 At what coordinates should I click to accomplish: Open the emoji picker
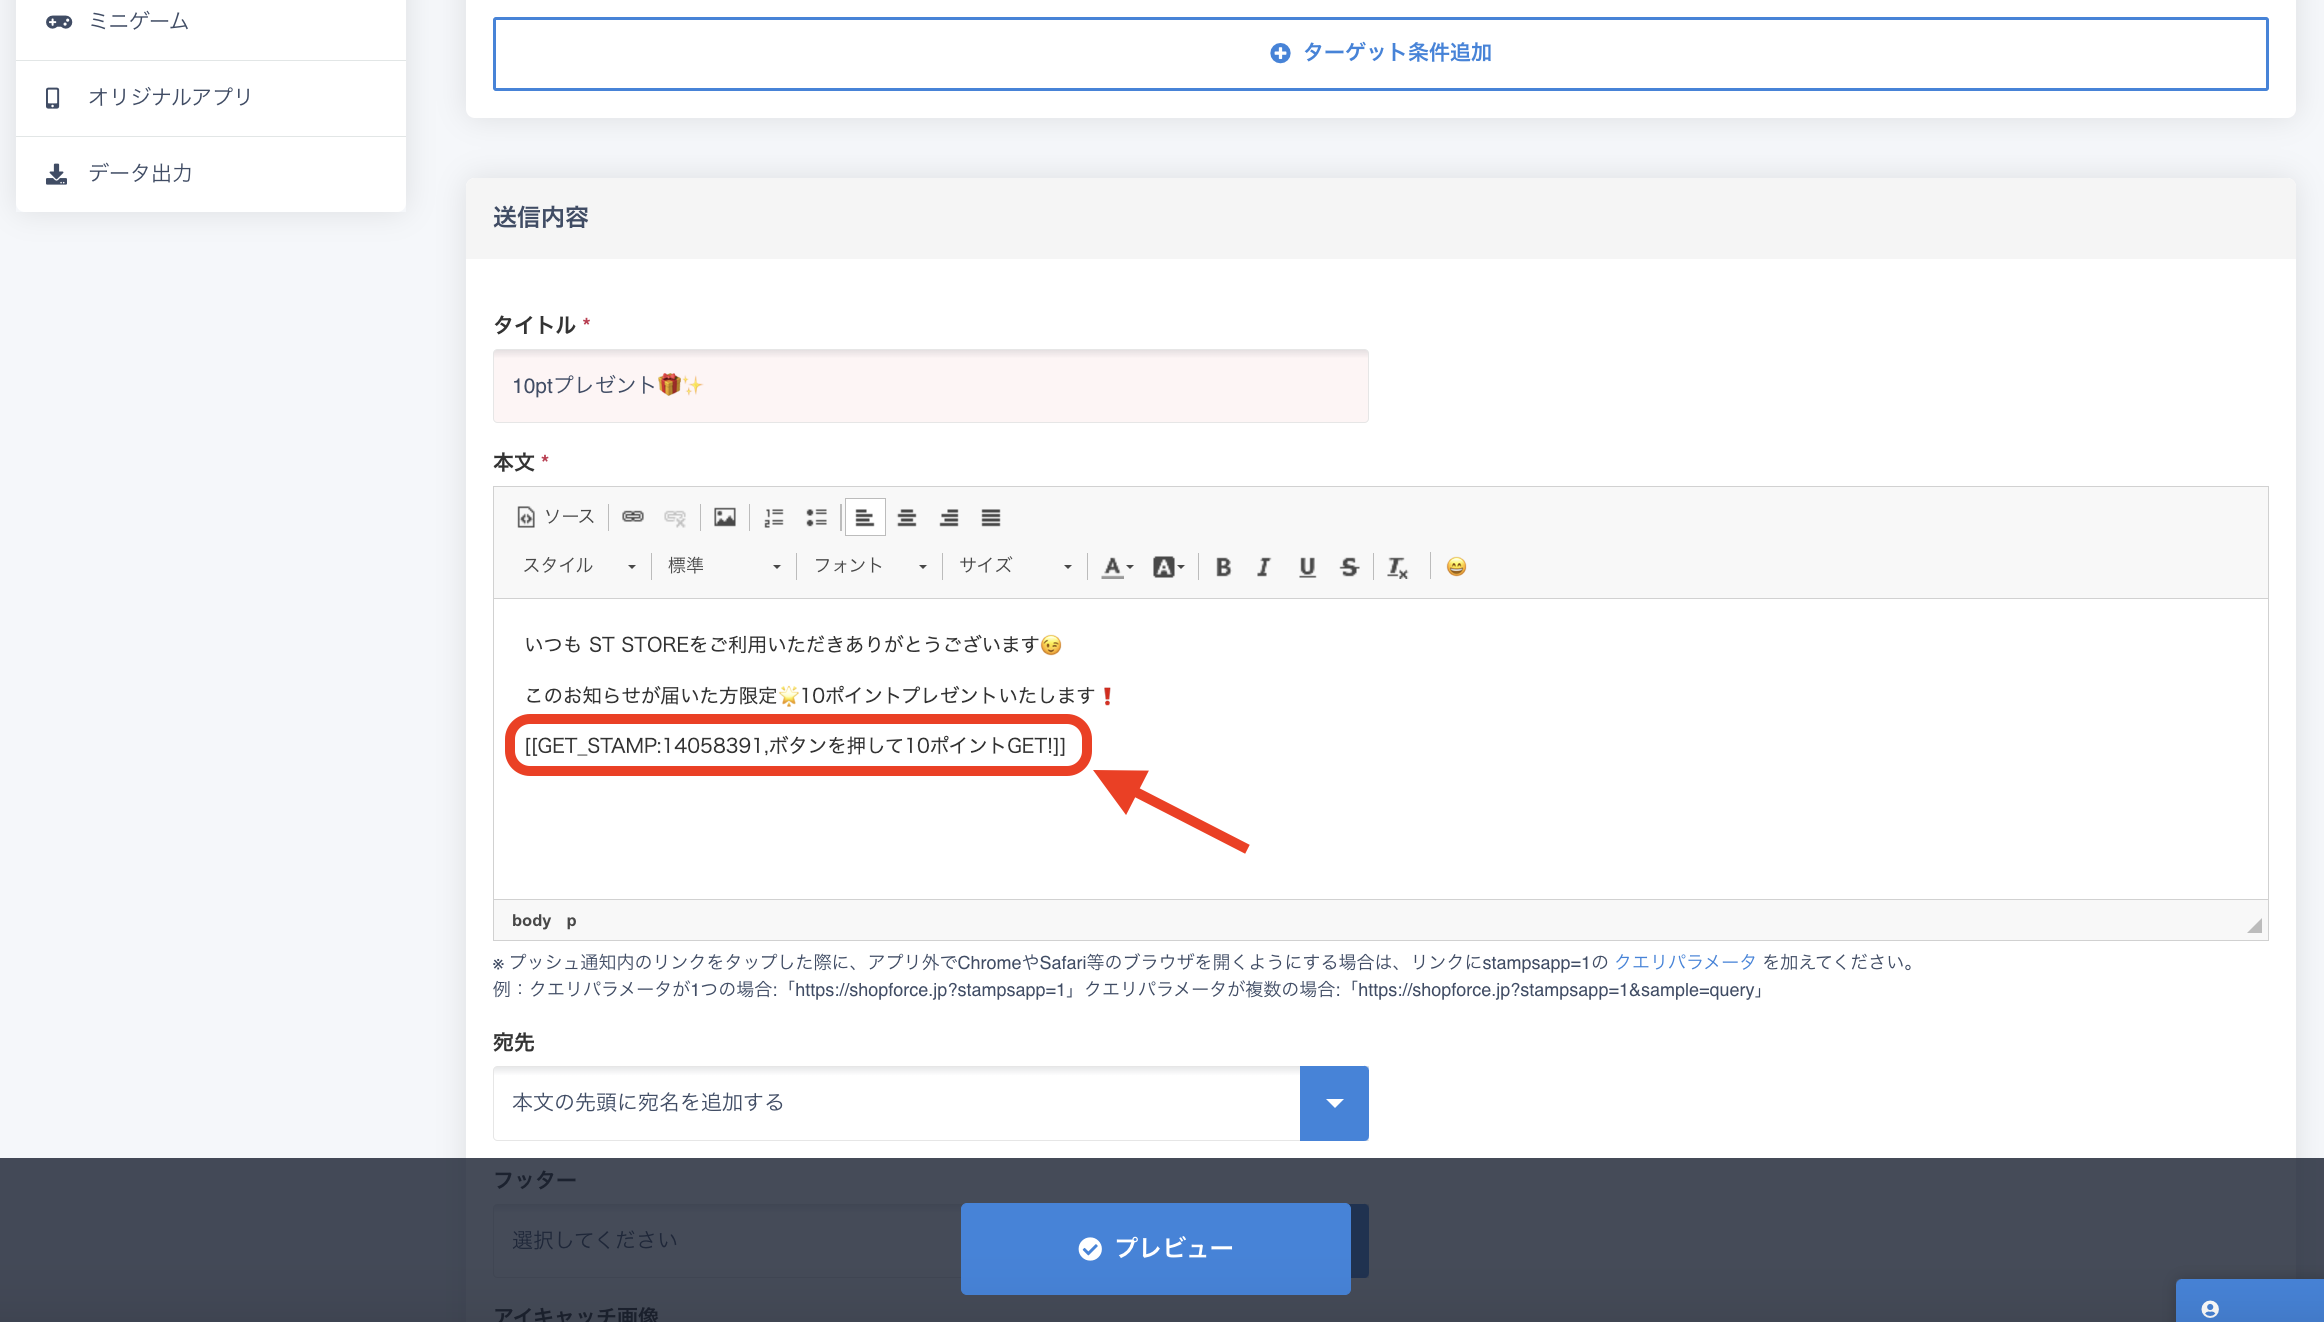[x=1456, y=567]
